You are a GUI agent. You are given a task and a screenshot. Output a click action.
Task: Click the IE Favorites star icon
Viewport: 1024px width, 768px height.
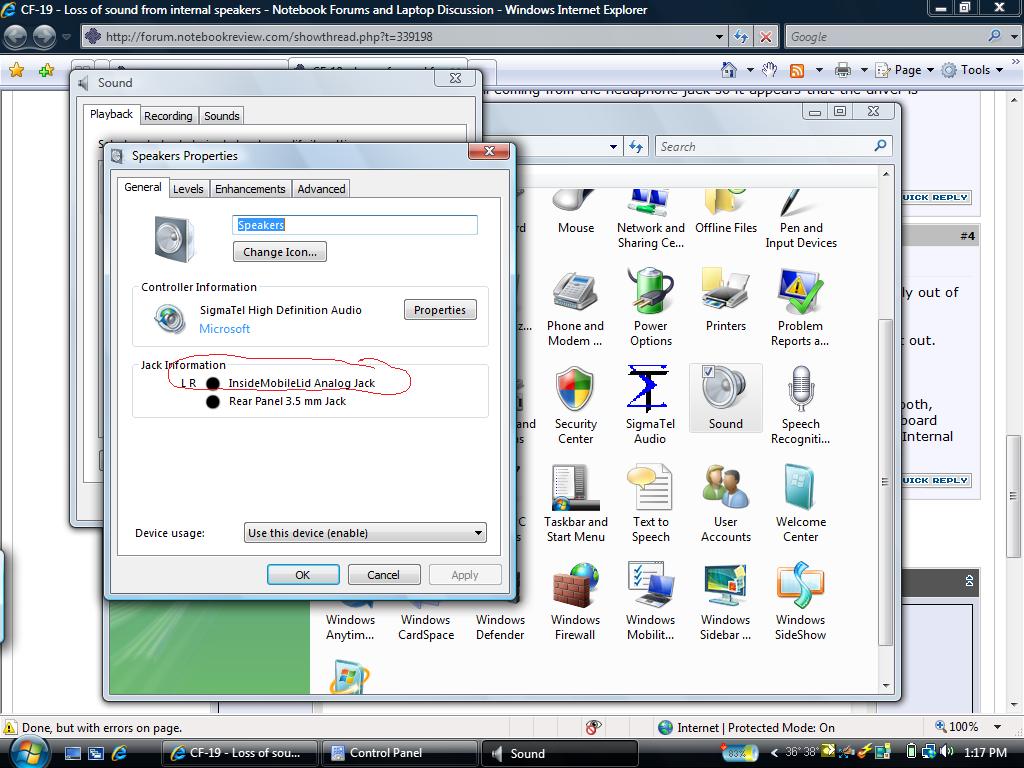[17, 70]
